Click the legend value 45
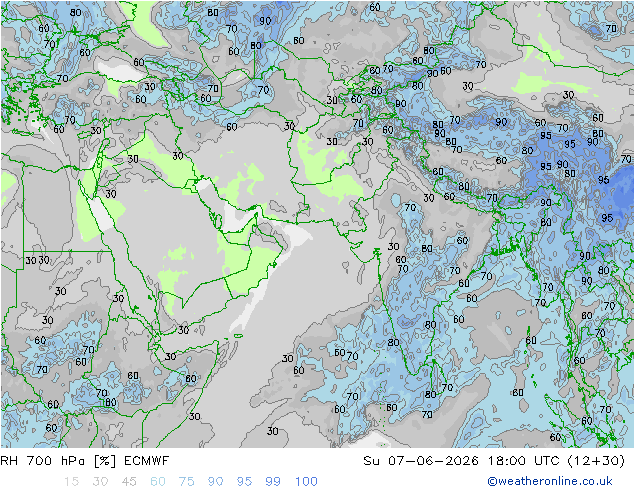Viewport: 634px width, 490px height. click(x=129, y=481)
